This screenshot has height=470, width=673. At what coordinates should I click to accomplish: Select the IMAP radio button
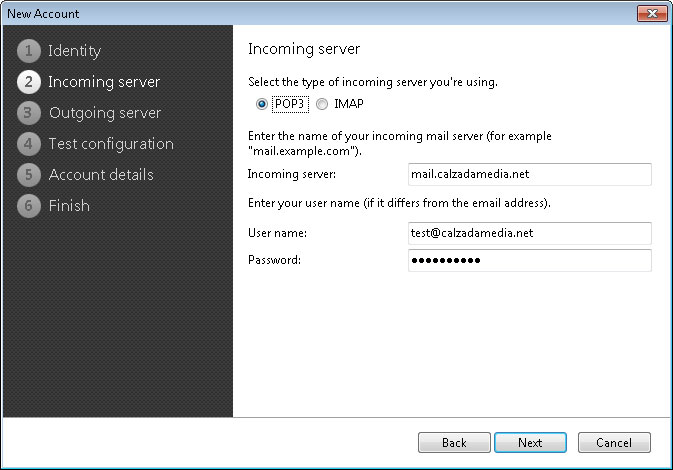point(322,104)
